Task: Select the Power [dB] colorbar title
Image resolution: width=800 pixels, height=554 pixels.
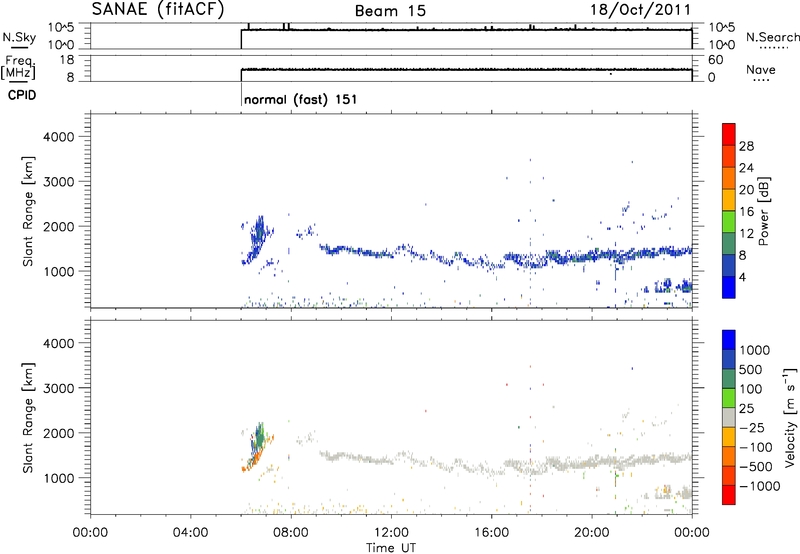Action: (764, 211)
